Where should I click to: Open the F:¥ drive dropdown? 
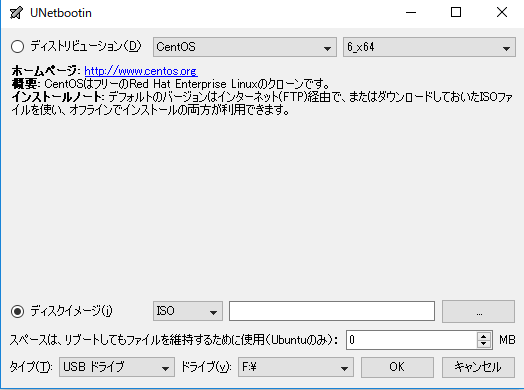tap(296, 367)
